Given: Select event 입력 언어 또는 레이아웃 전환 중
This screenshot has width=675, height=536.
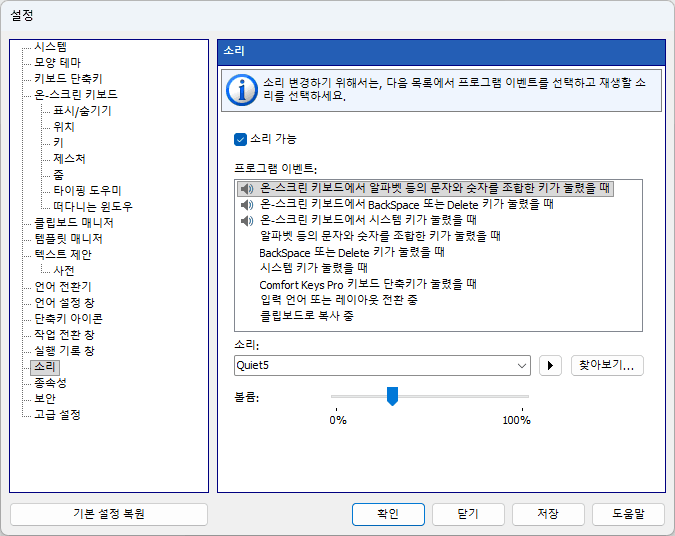Looking at the screenshot, I should [339, 301].
